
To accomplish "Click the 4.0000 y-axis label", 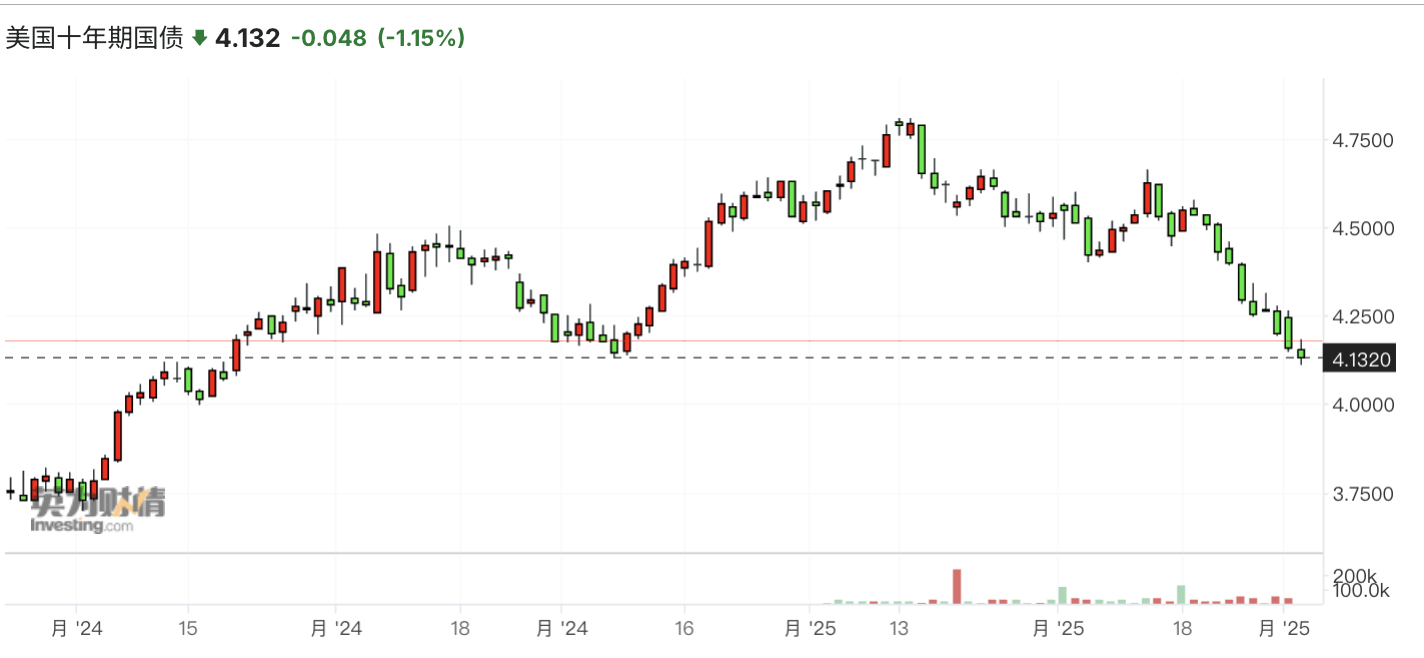I will tap(1362, 405).
